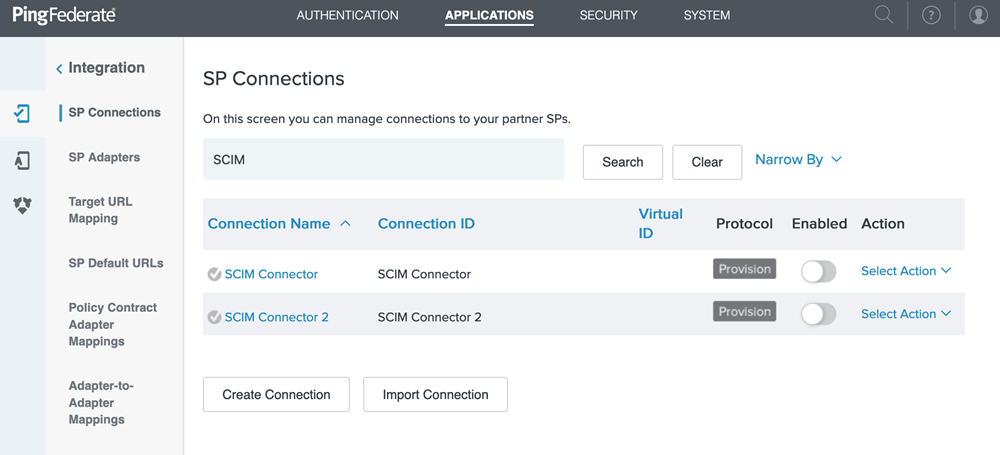Sort by Connection Name column header
1000x455 pixels.
coord(269,224)
